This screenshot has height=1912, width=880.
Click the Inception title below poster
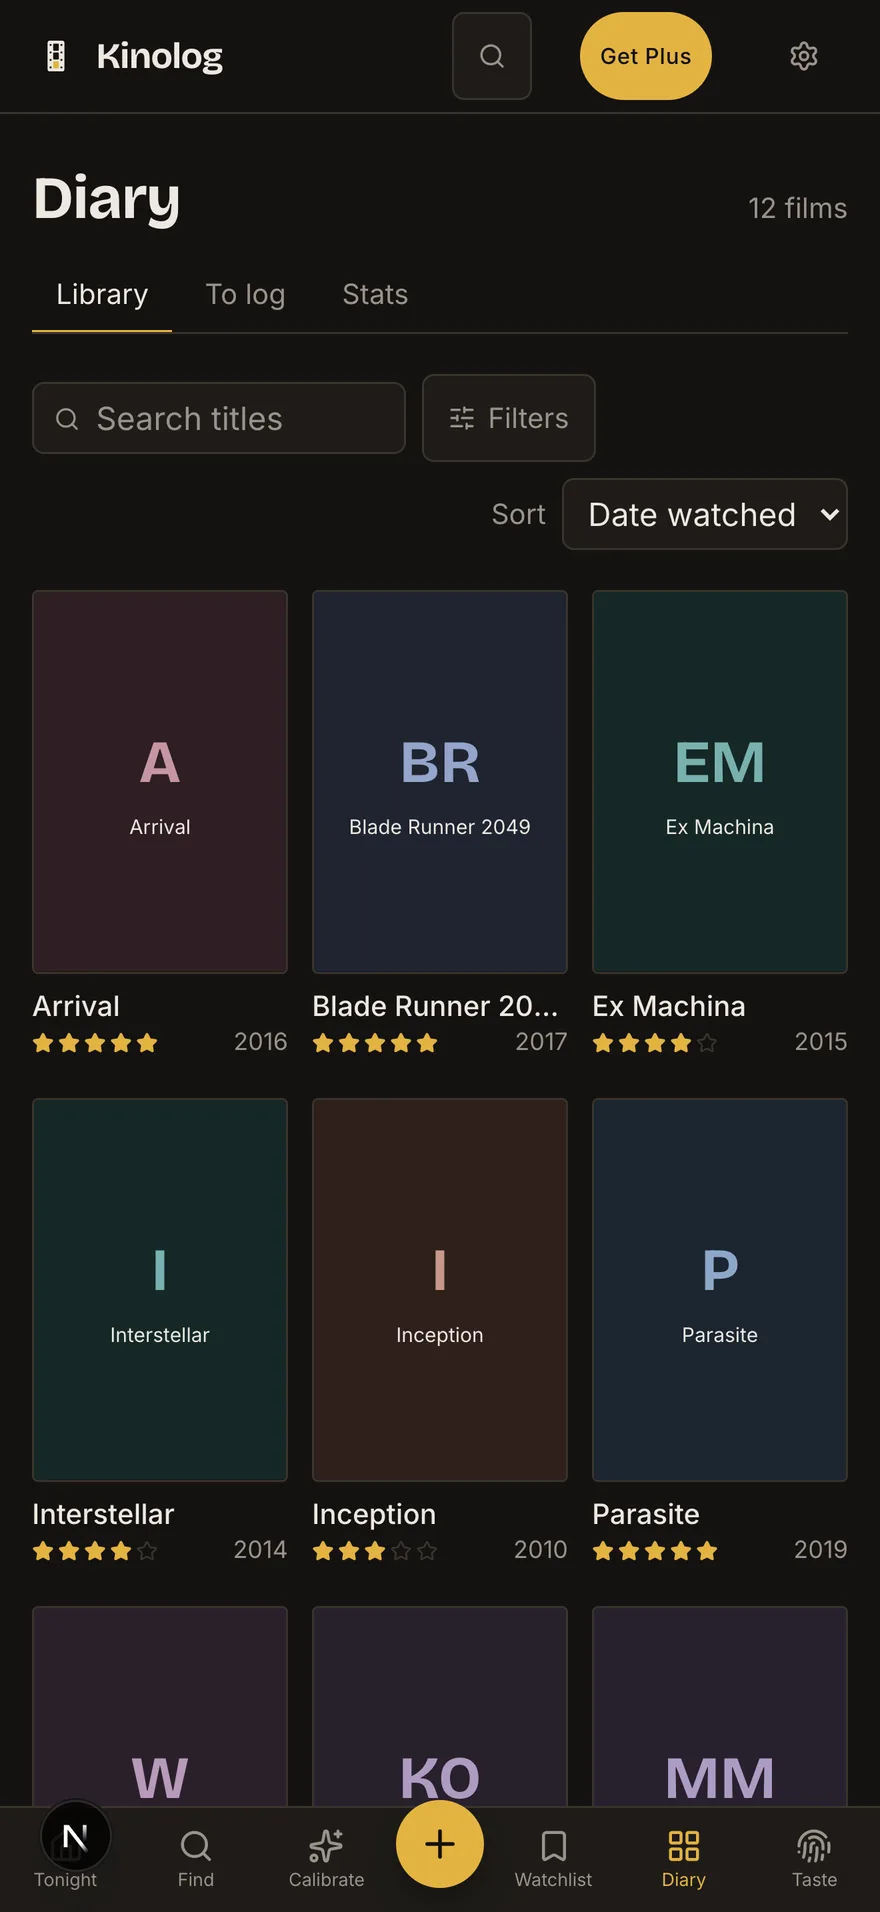(x=374, y=1514)
